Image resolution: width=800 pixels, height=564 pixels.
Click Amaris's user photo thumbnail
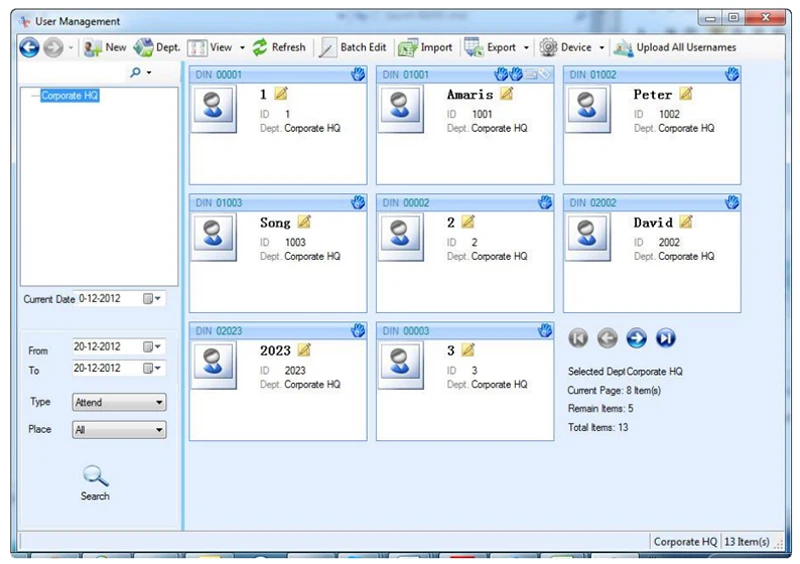tap(401, 109)
